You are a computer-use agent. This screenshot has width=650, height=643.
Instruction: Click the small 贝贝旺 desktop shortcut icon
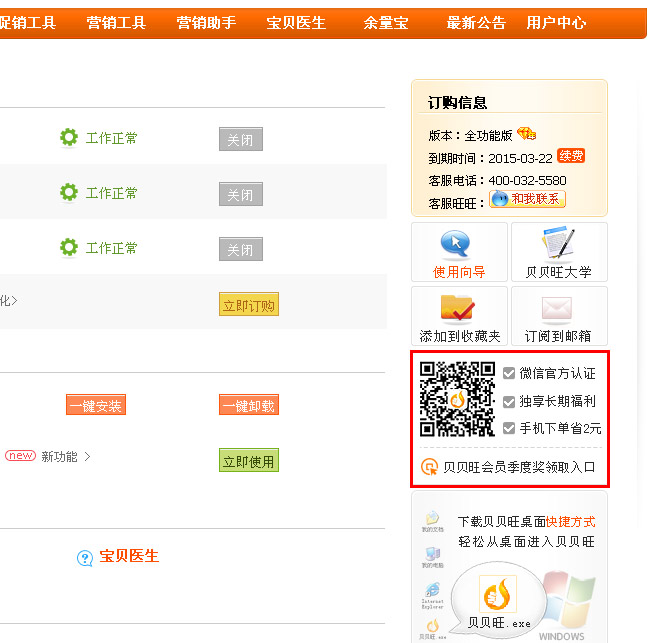pos(432,629)
